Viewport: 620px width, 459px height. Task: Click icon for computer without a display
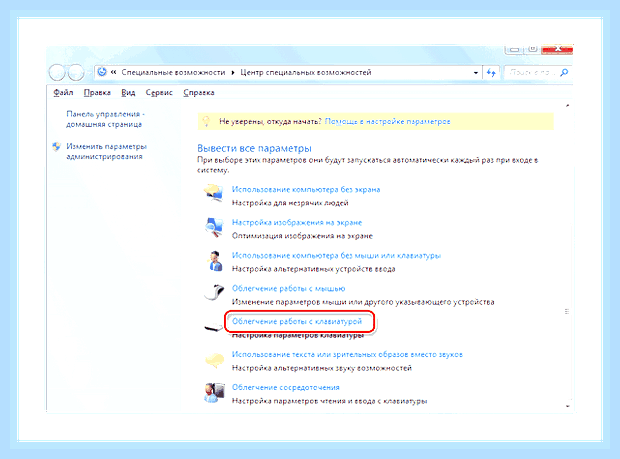click(x=214, y=193)
